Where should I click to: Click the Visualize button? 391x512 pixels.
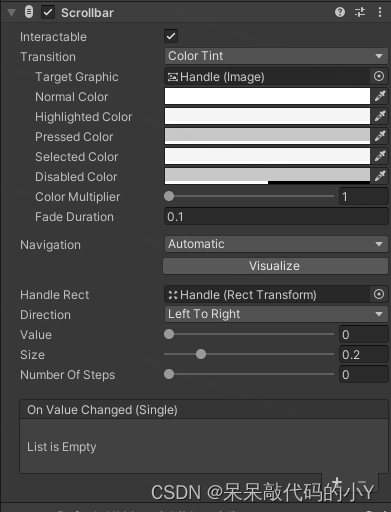[x=275, y=266]
